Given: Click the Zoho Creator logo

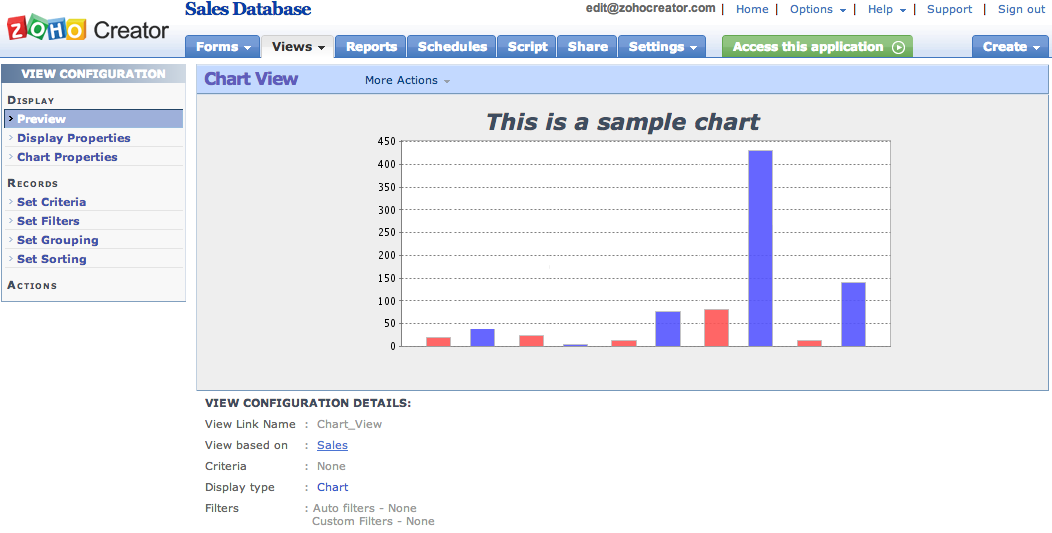Looking at the screenshot, I should [x=88, y=29].
